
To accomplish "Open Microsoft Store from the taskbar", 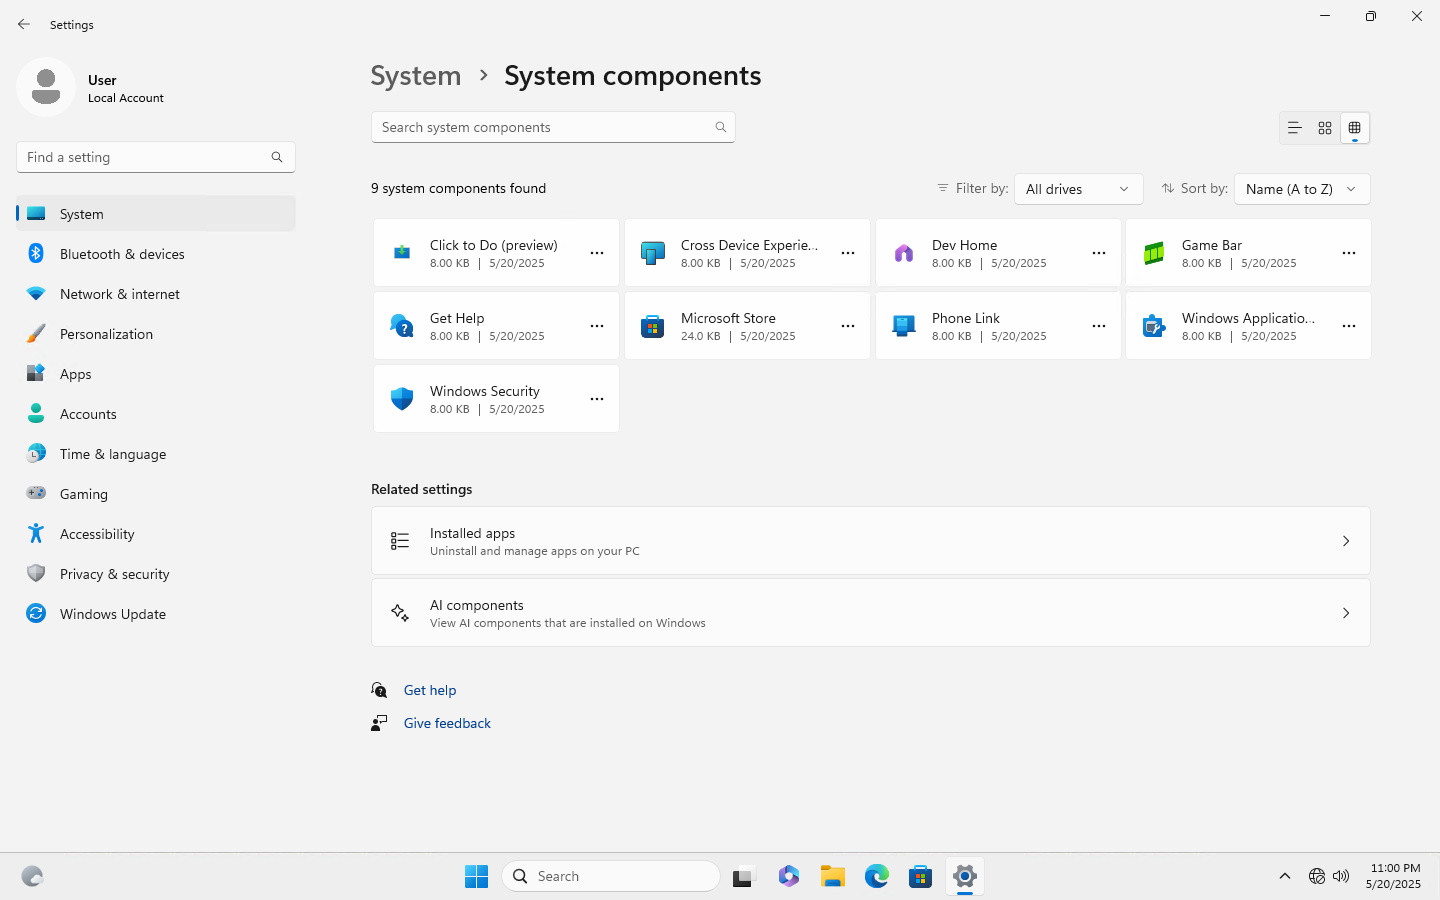I will pos(921,876).
